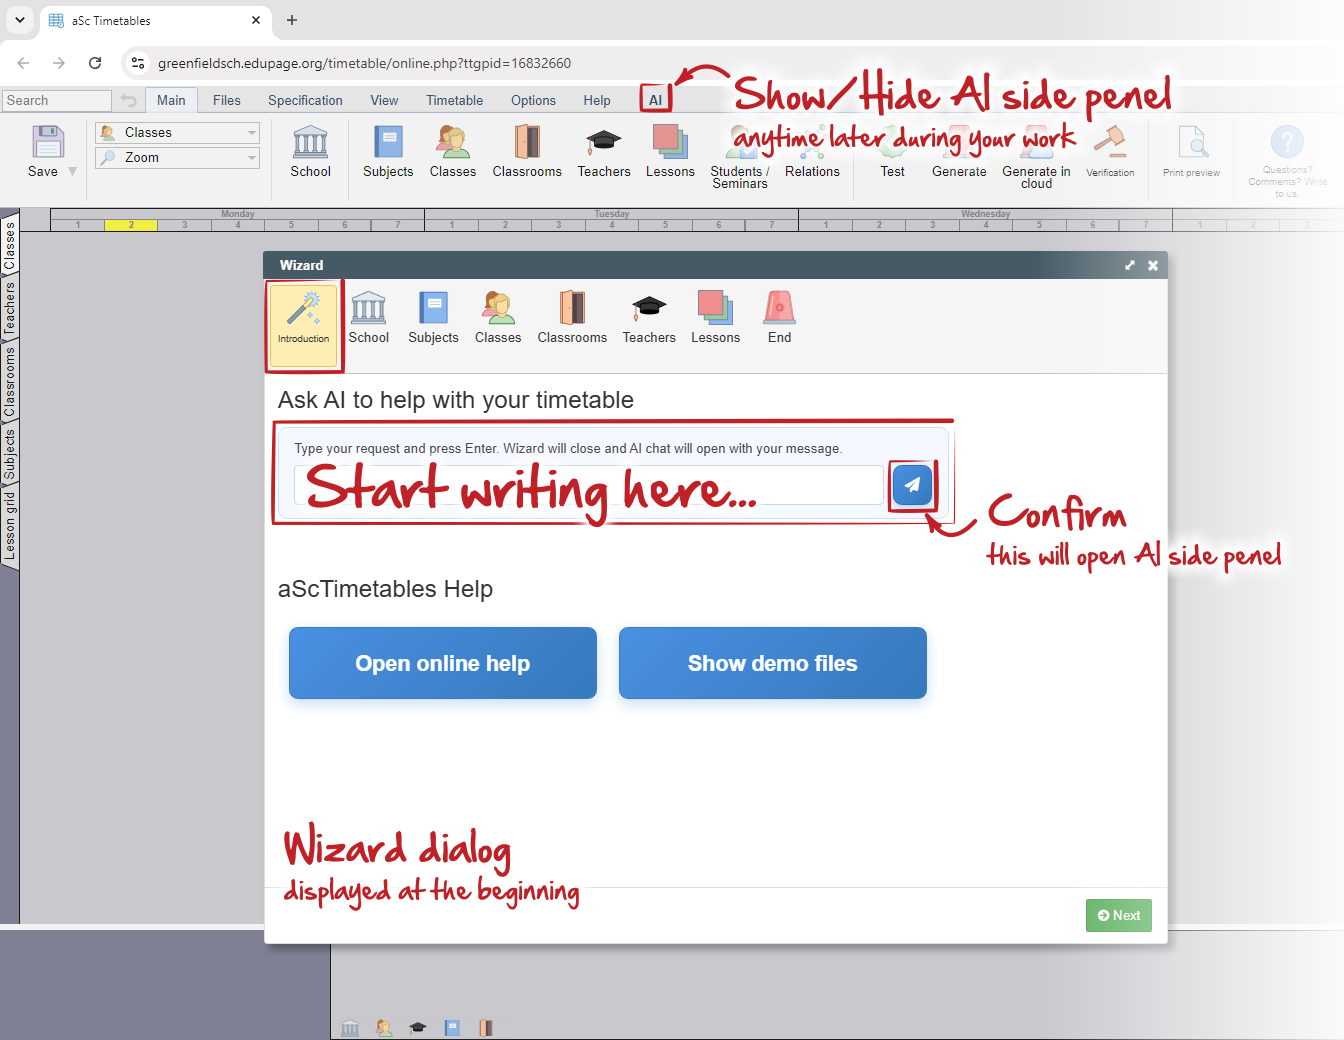Expand the Save options arrow

pyautogui.click(x=73, y=172)
